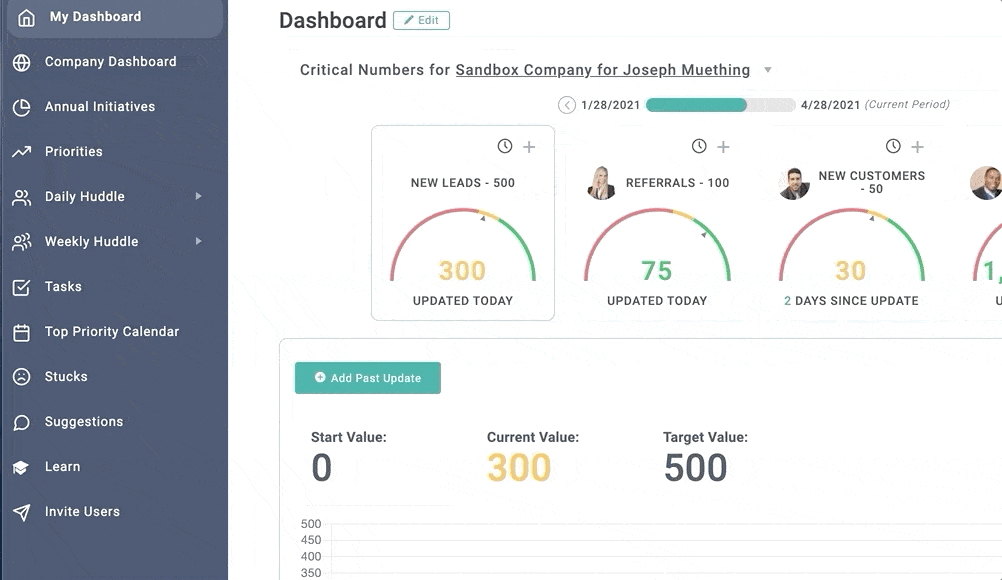Open the company selector dropdown triangle
The image size is (1002, 580).
(x=768, y=70)
